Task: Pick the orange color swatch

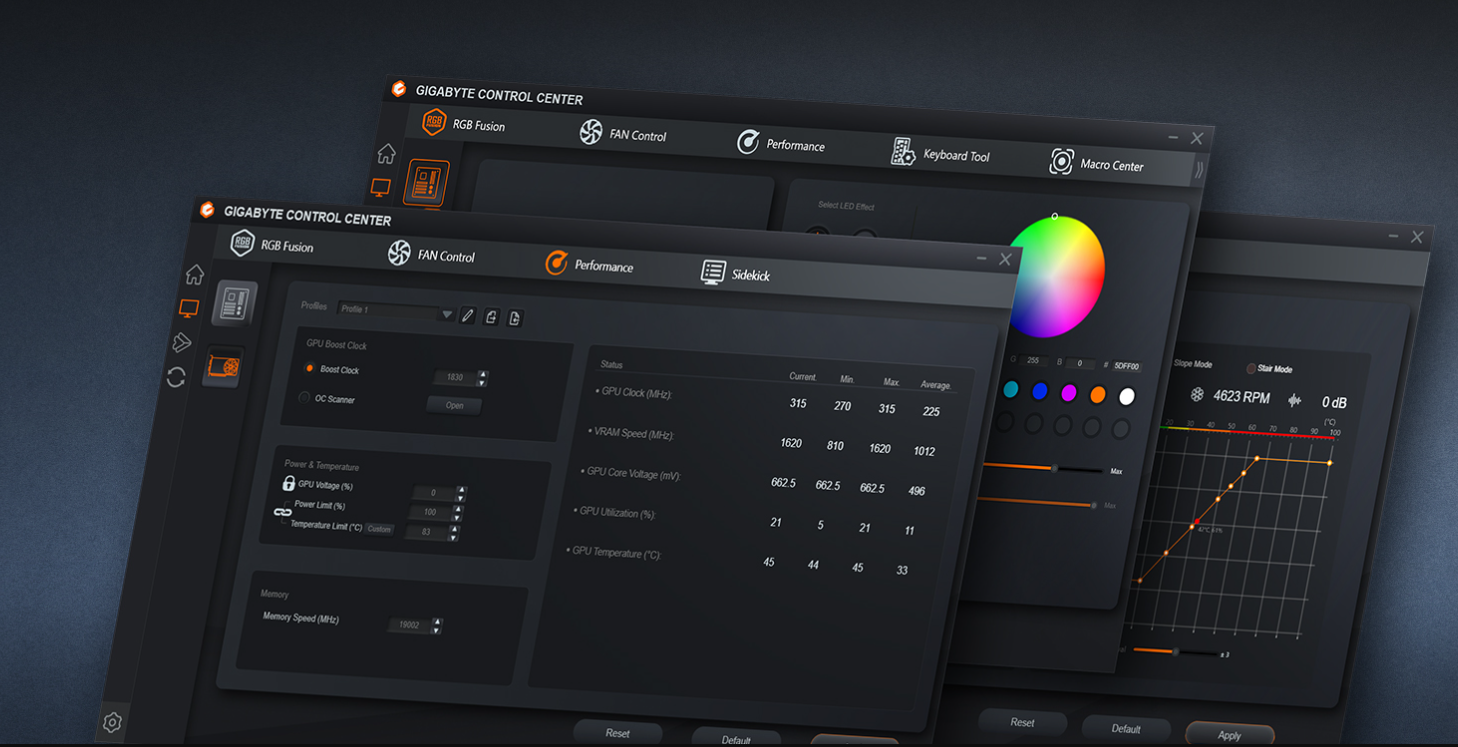Action: point(1098,395)
